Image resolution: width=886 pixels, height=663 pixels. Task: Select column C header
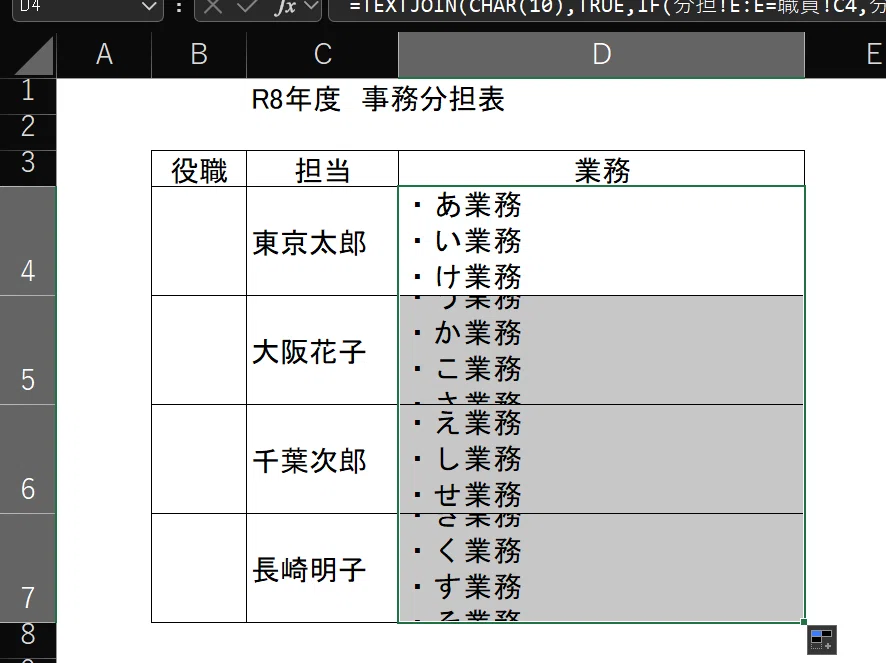tap(323, 55)
